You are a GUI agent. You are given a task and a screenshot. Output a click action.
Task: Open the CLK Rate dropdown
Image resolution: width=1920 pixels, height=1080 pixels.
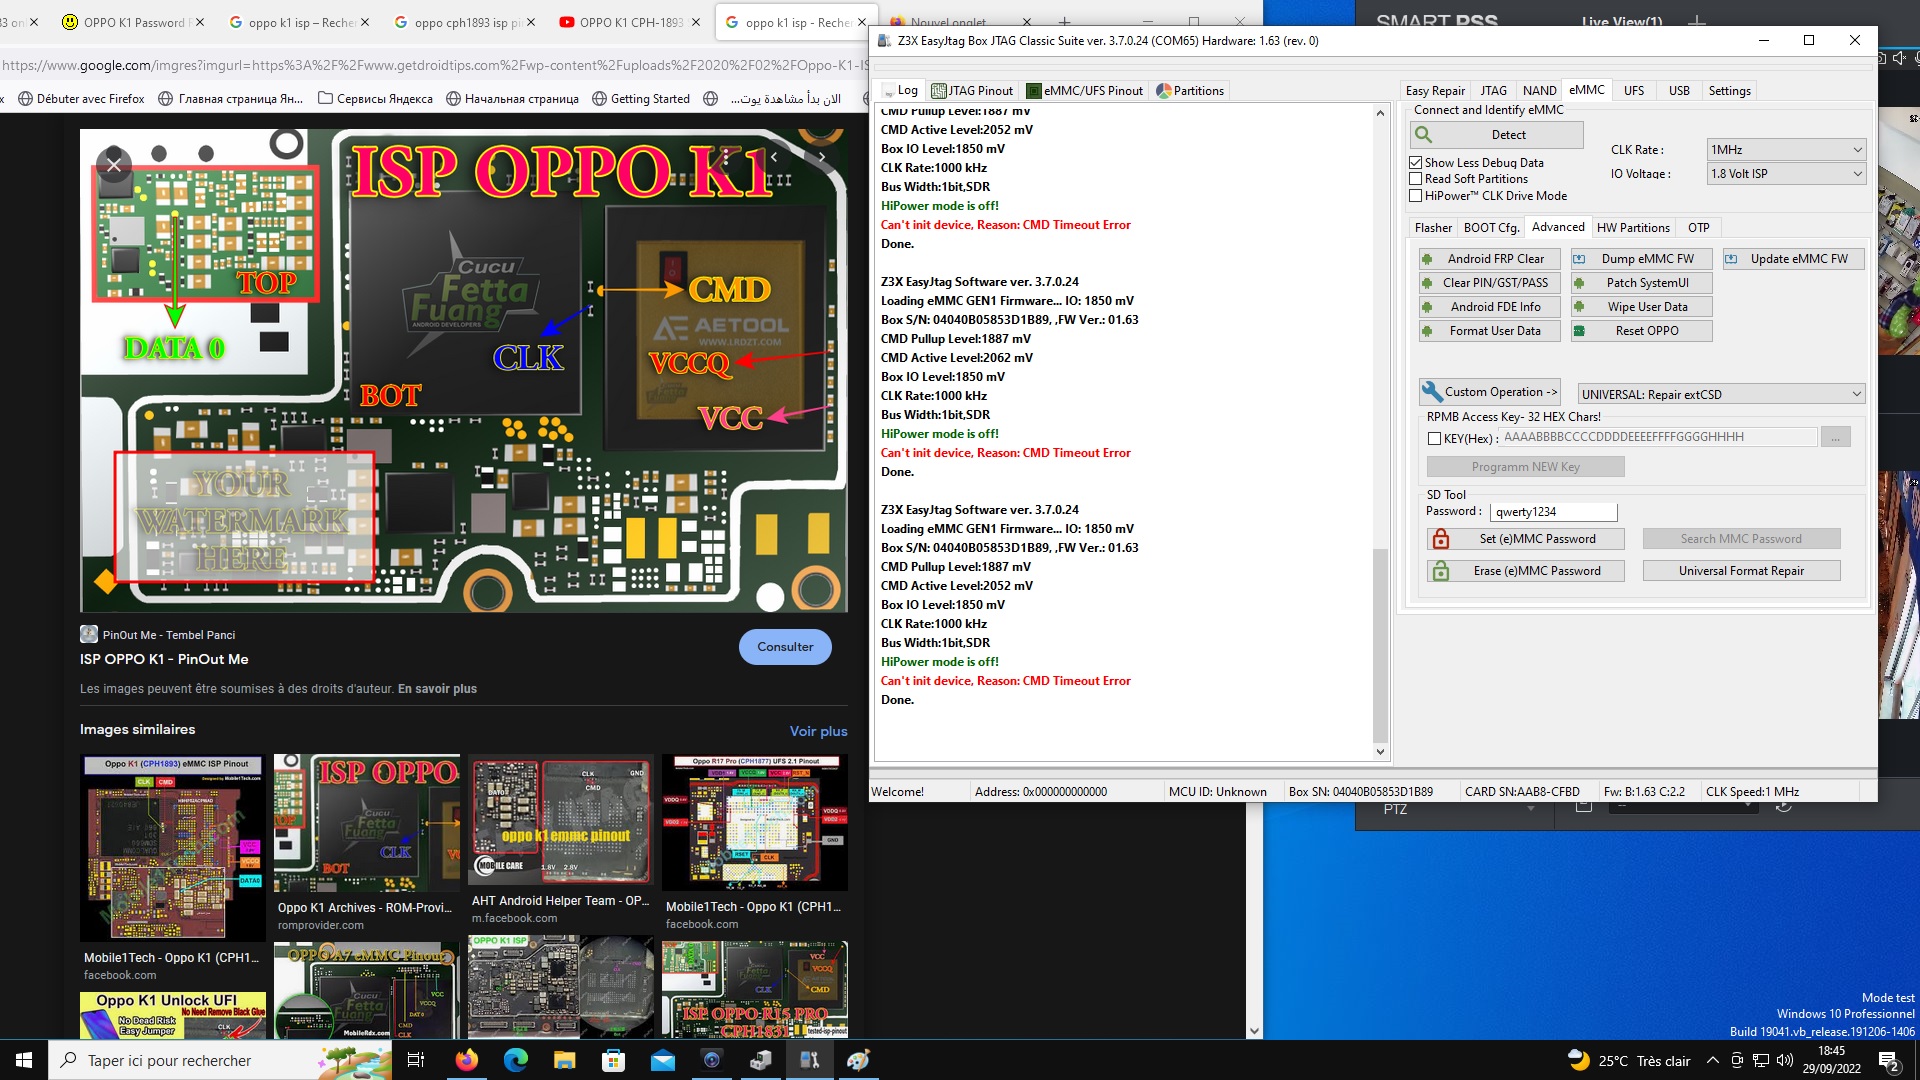pyautogui.click(x=1785, y=150)
